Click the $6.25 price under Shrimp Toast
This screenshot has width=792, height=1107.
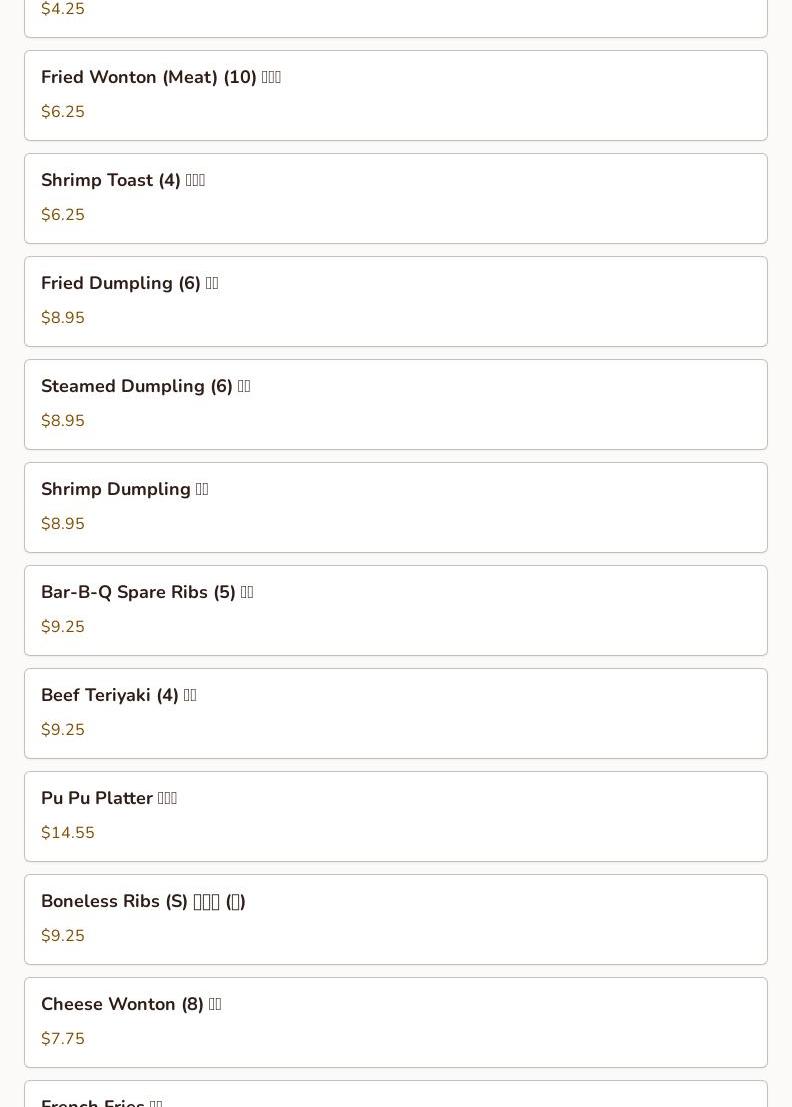click(x=63, y=215)
